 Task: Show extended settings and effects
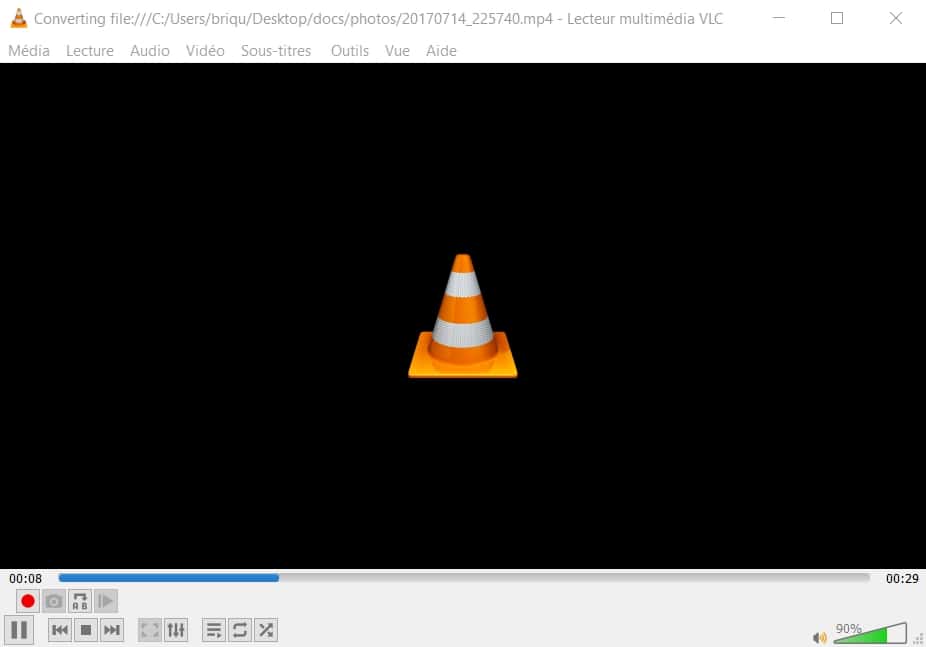pos(175,630)
